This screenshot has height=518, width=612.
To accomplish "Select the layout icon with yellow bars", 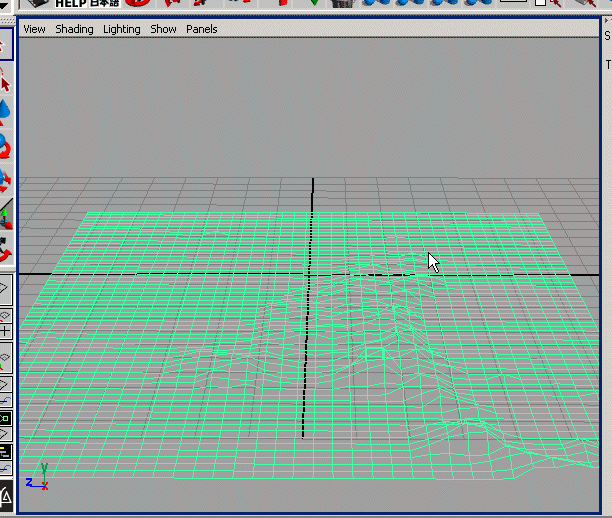I will (5, 450).
